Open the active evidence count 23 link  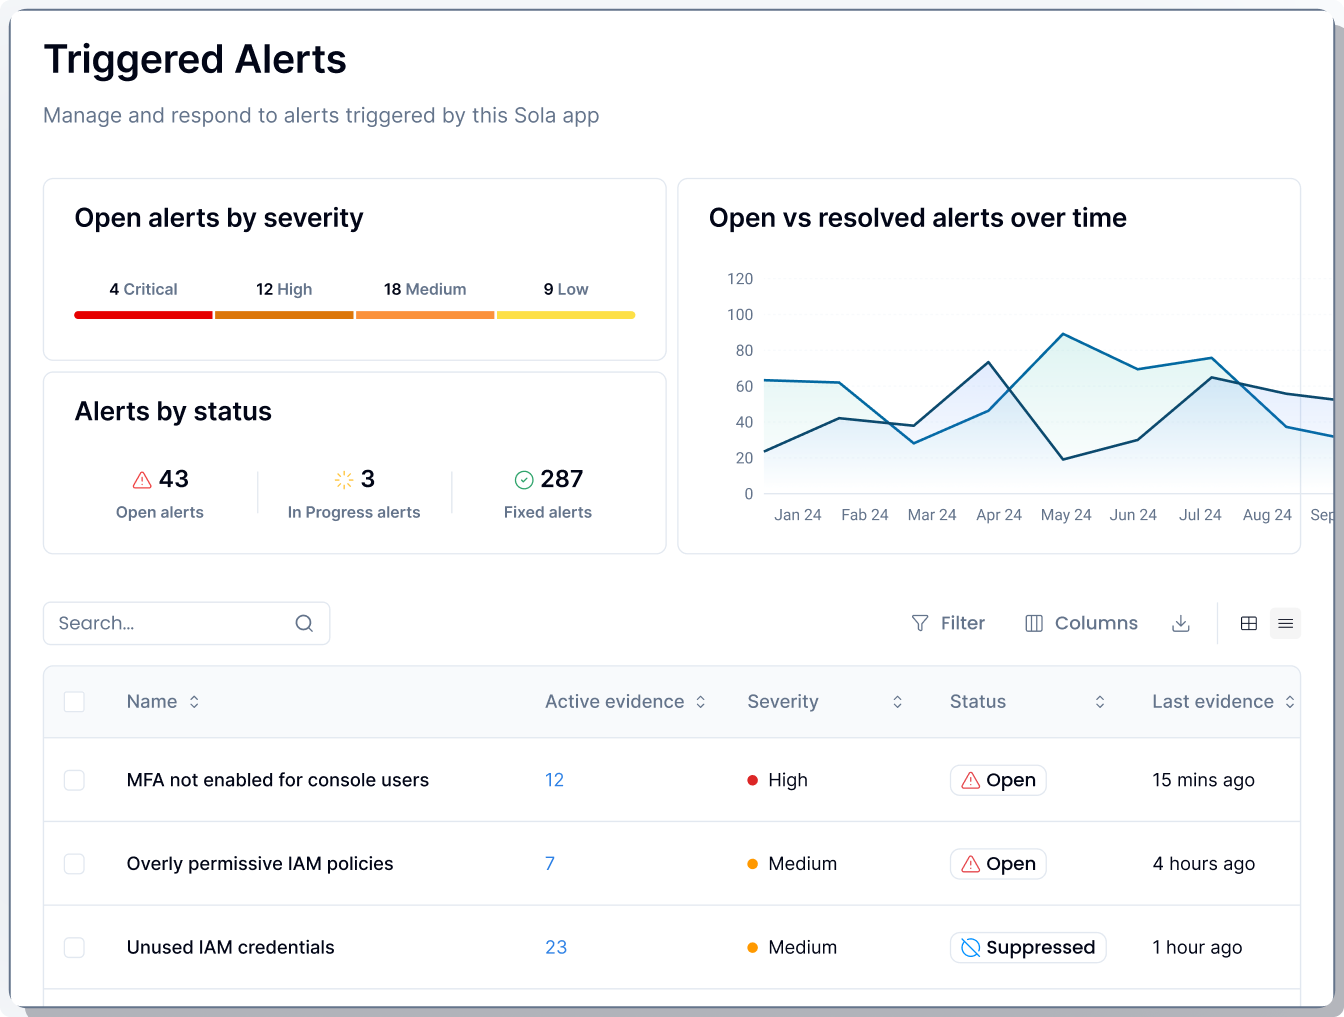coord(556,947)
